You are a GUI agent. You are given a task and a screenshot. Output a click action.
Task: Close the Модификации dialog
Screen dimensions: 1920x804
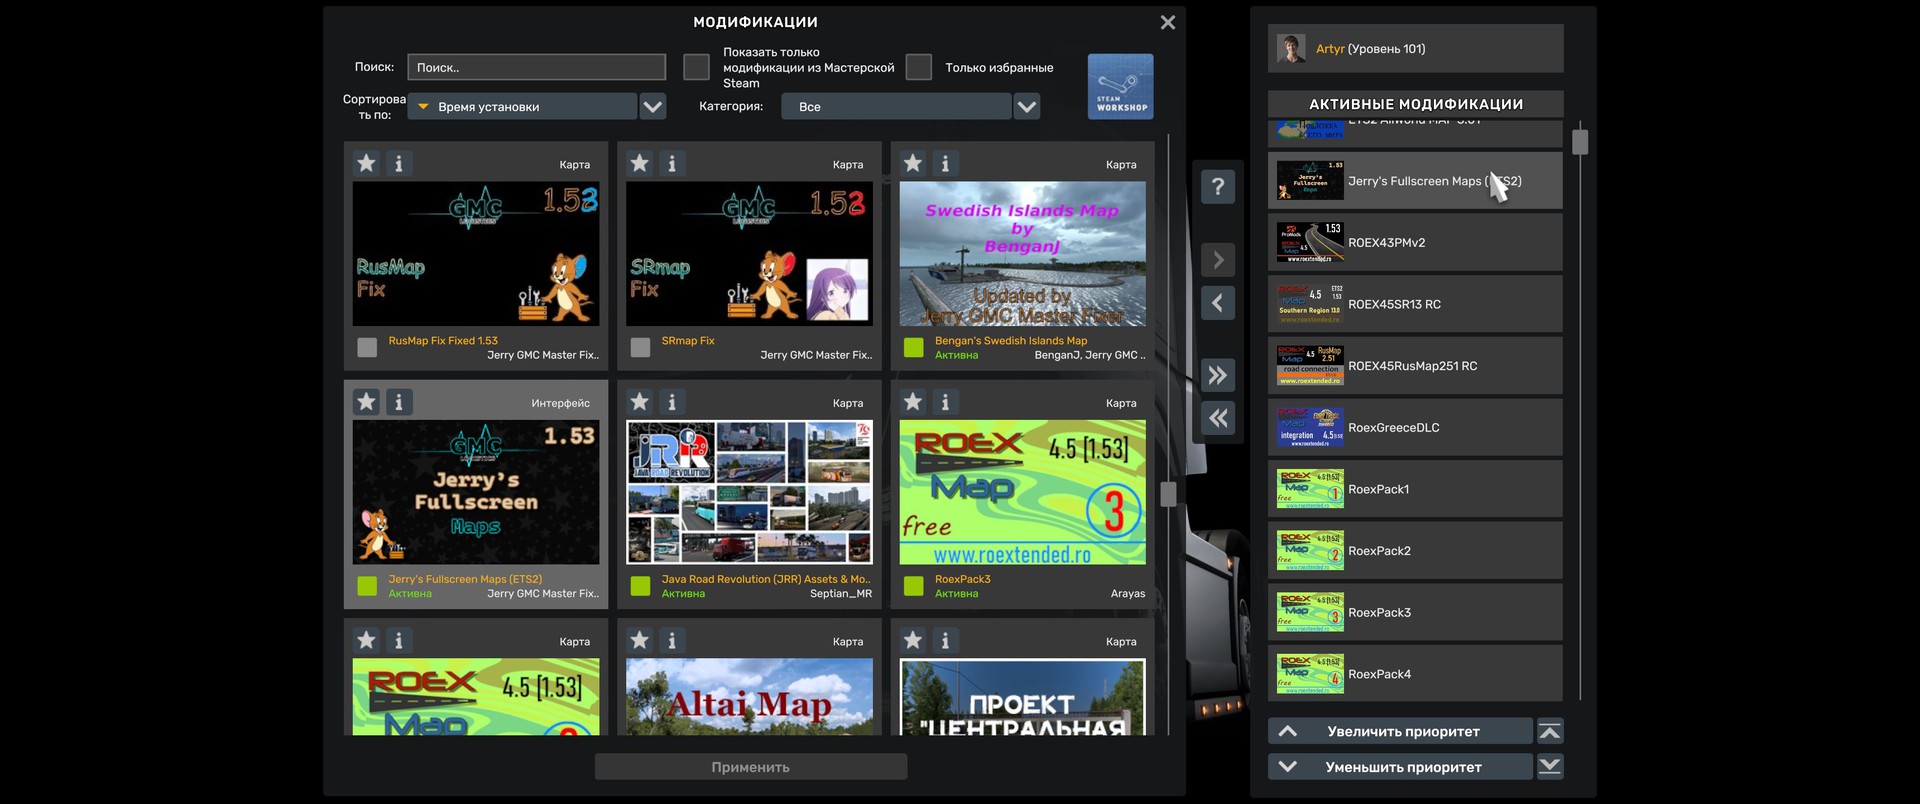(x=1167, y=22)
